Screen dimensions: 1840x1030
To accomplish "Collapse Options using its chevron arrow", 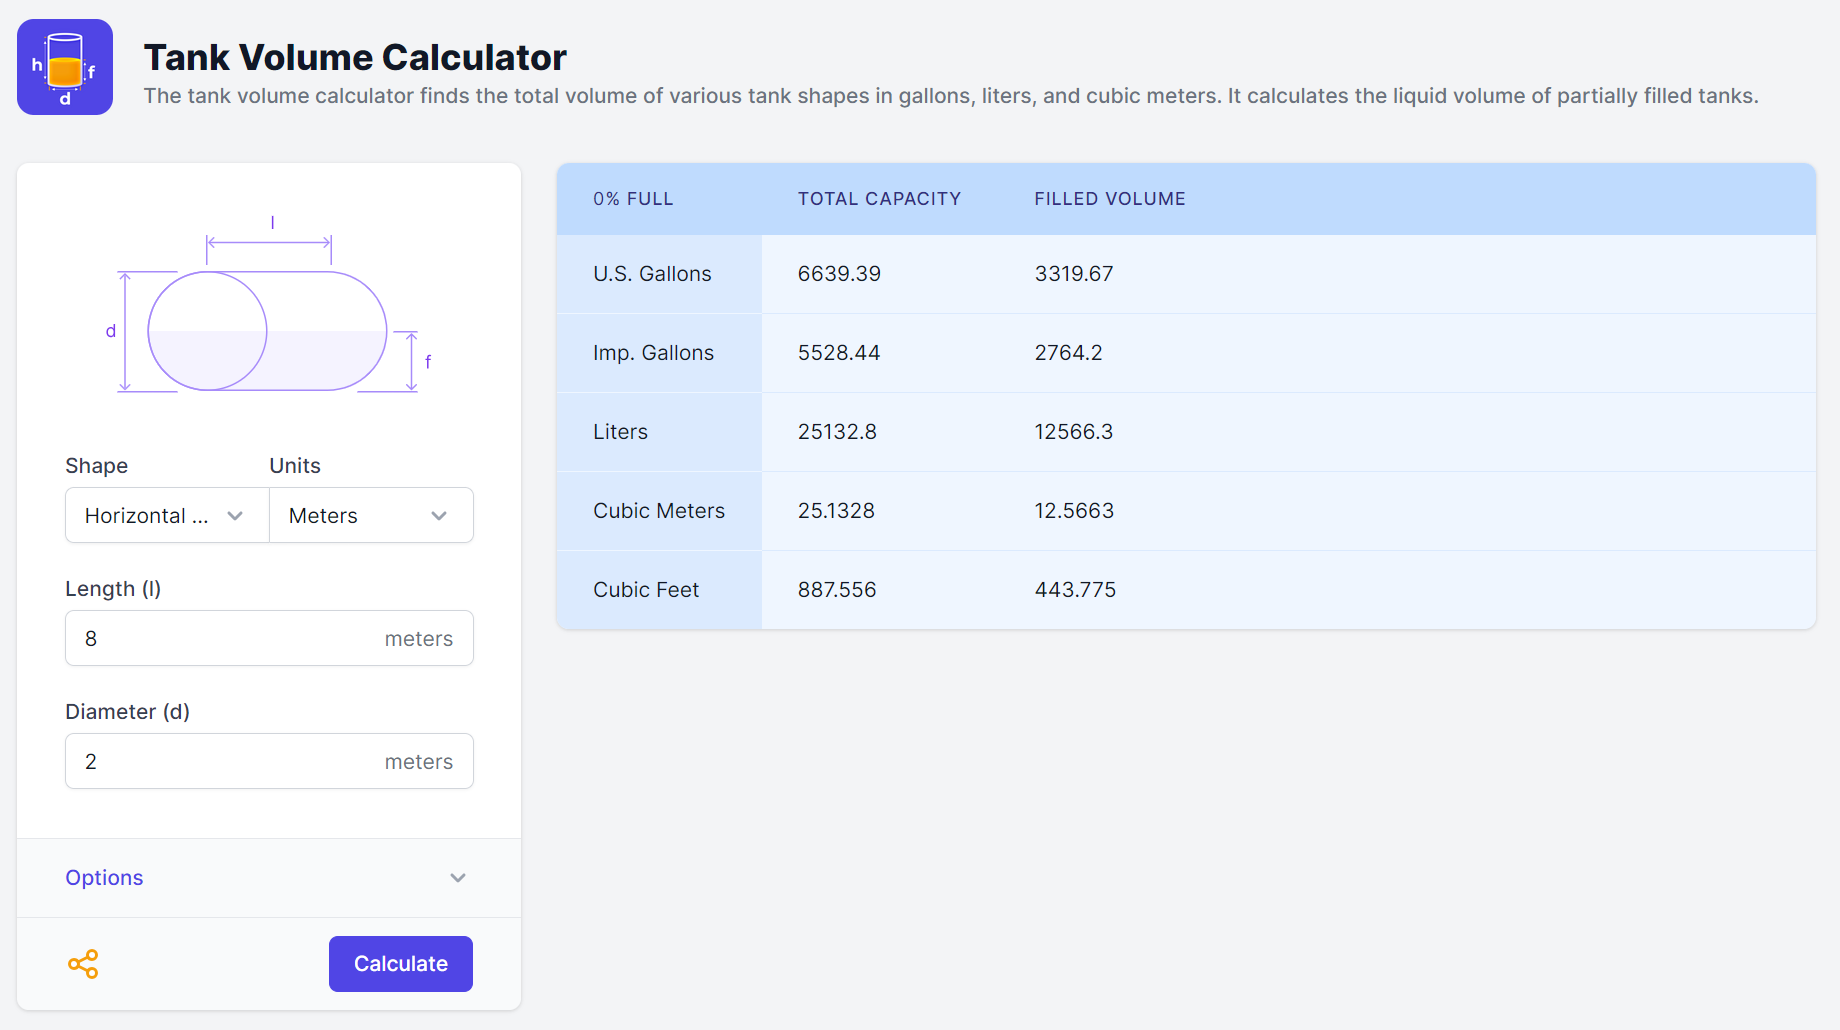I will [457, 877].
